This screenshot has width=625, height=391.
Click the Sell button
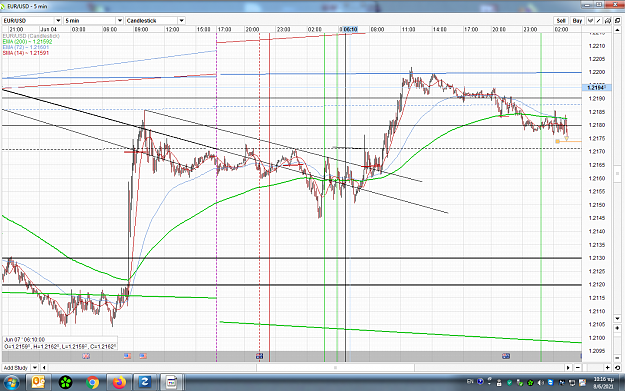[561, 21]
